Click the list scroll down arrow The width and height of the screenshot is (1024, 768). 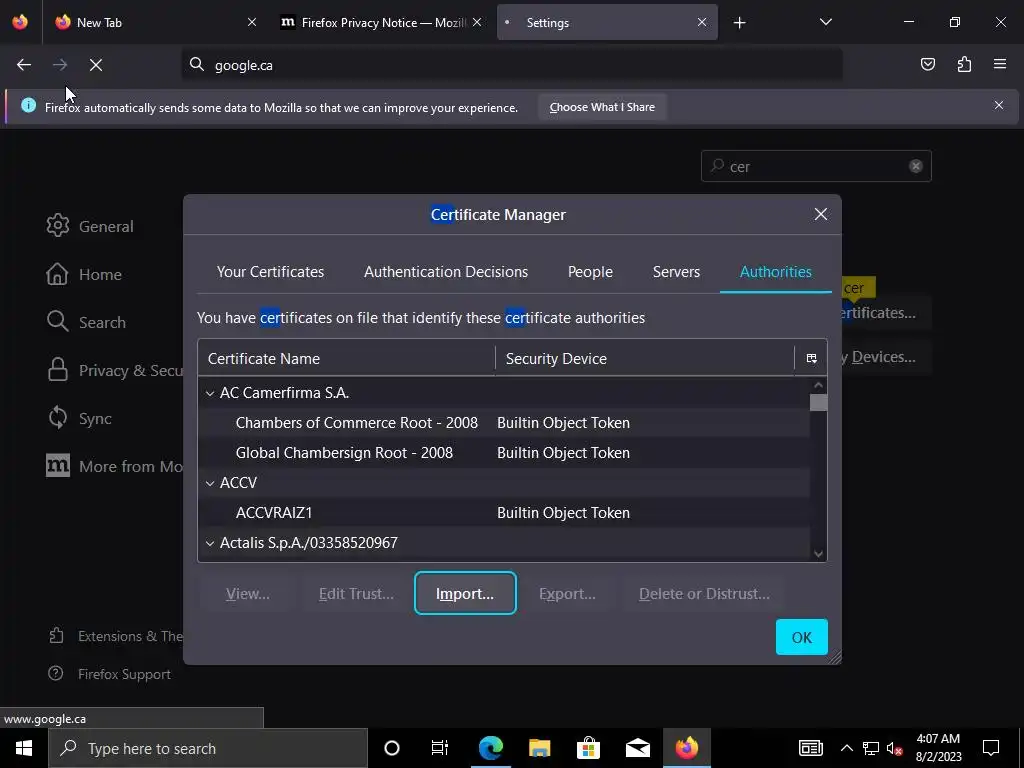818,554
